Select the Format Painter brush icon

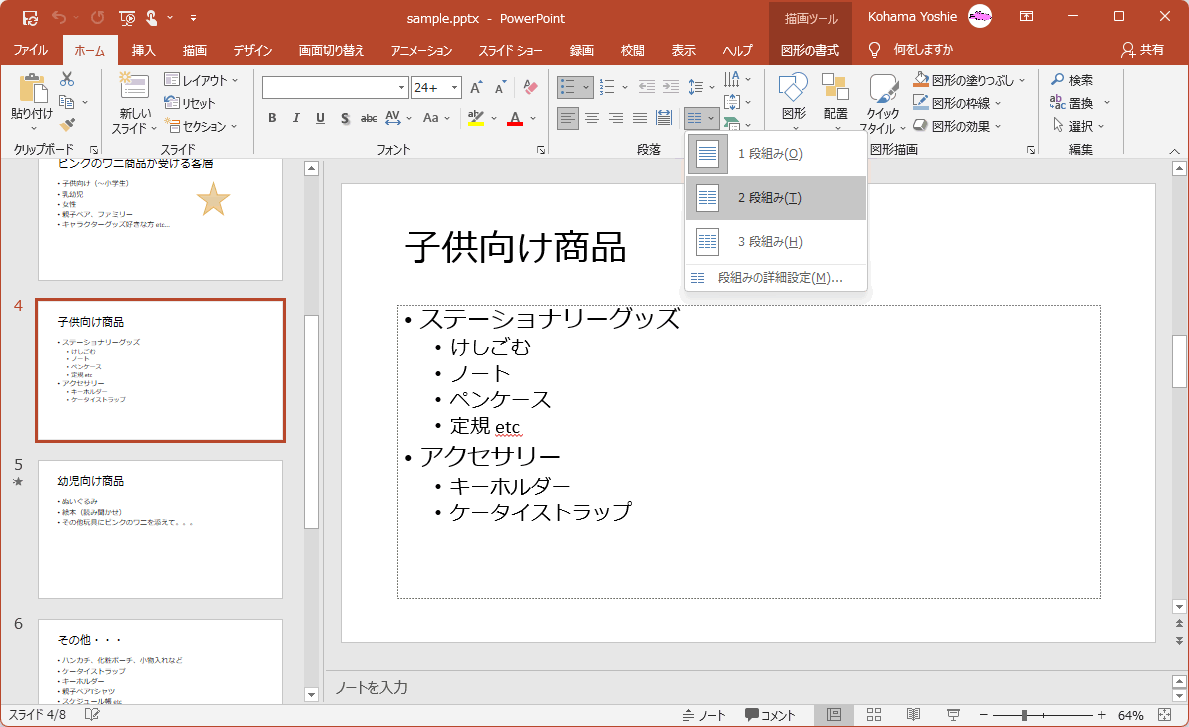tap(67, 125)
